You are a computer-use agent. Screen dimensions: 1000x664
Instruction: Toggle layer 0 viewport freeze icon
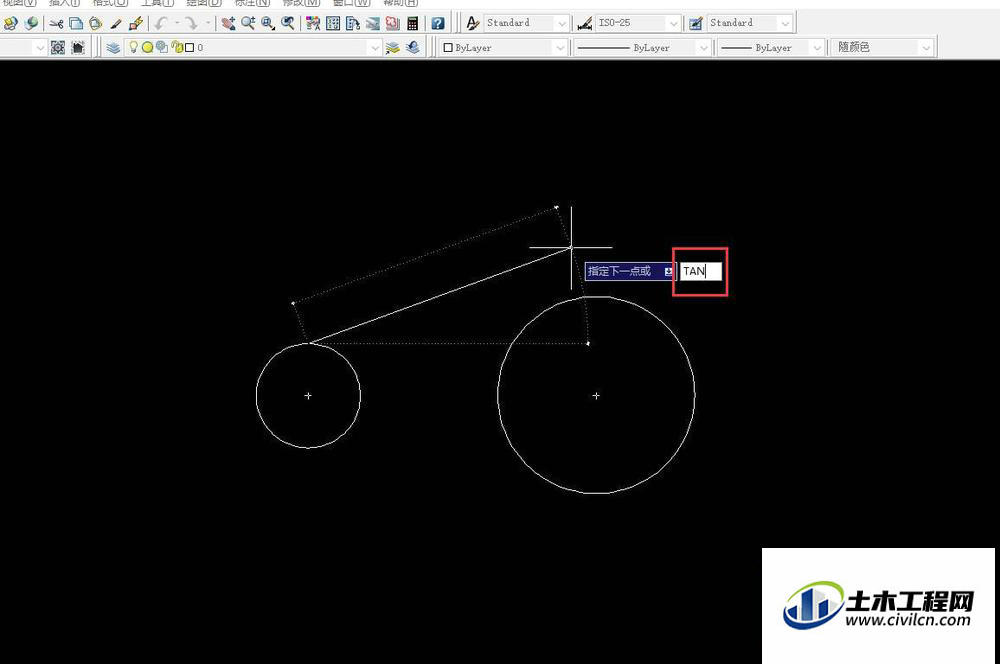[162, 47]
